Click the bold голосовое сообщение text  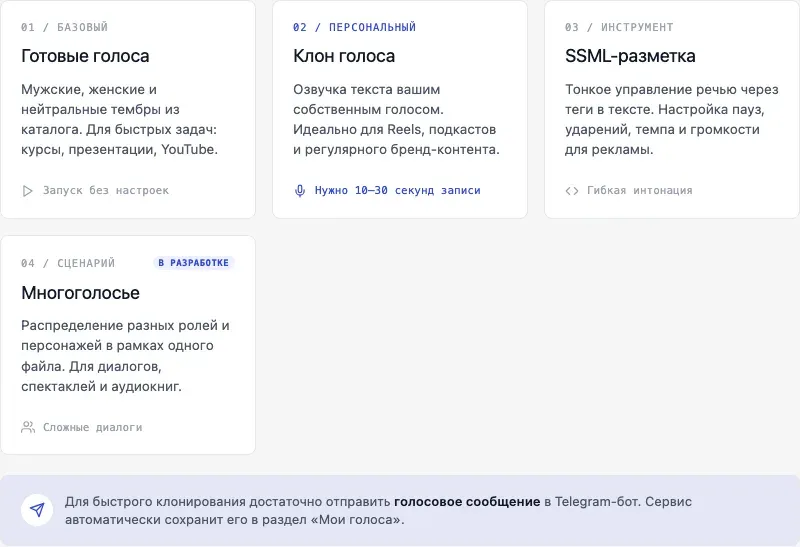467,502
